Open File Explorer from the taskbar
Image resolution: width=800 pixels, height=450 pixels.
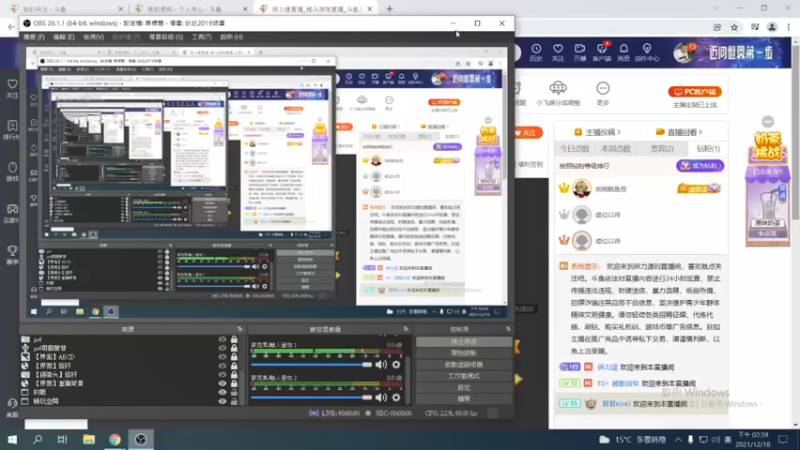pyautogui.click(x=89, y=439)
